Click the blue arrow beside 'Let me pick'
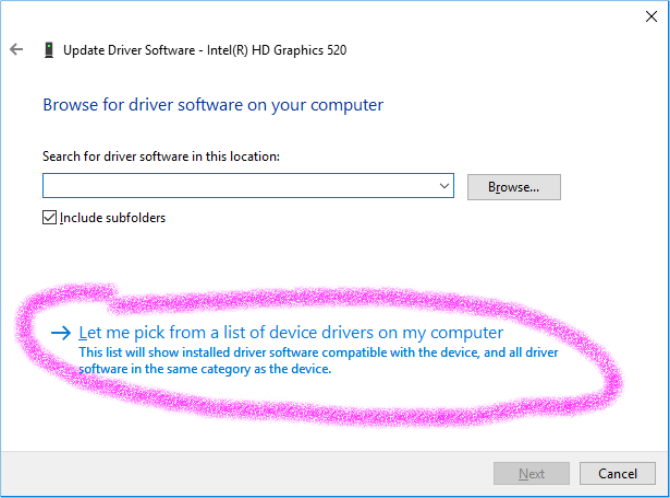This screenshot has height=498, width=670. click(x=62, y=333)
